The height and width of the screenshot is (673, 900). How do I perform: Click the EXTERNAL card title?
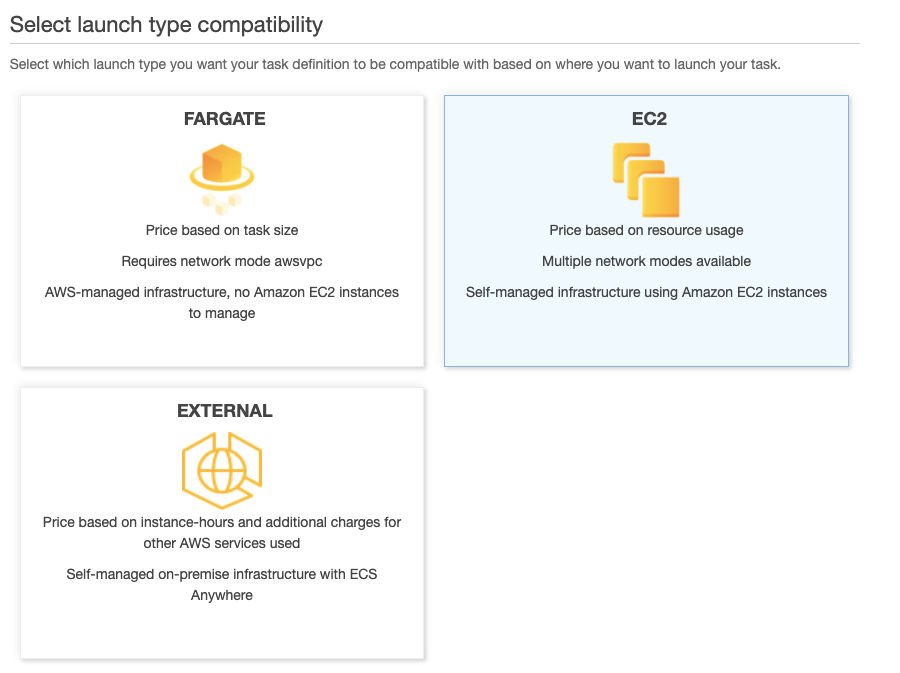(x=222, y=410)
